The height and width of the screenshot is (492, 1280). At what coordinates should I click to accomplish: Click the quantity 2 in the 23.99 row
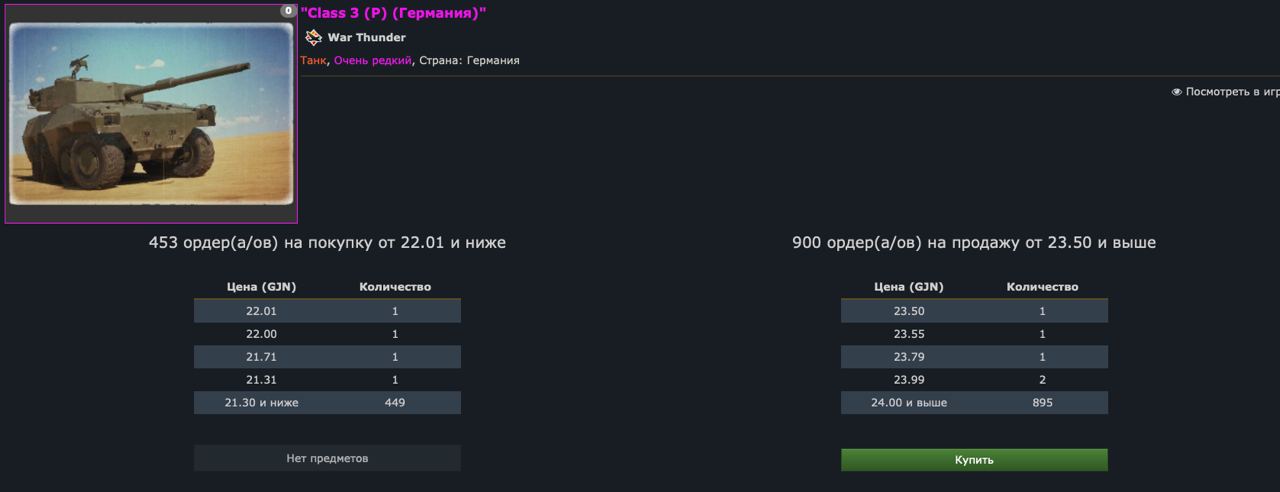click(x=1042, y=380)
